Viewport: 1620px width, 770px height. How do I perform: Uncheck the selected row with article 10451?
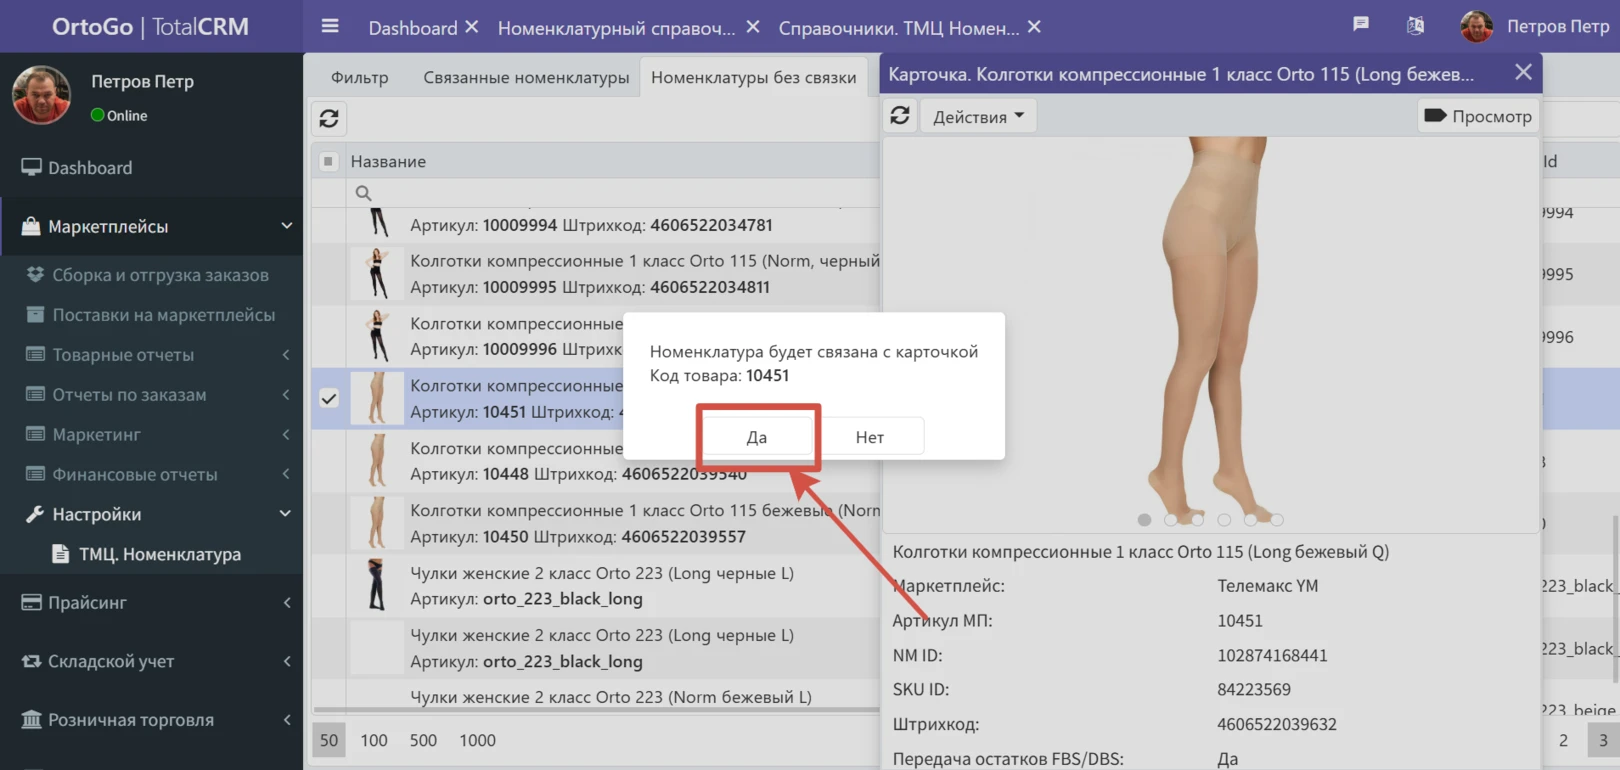329,398
